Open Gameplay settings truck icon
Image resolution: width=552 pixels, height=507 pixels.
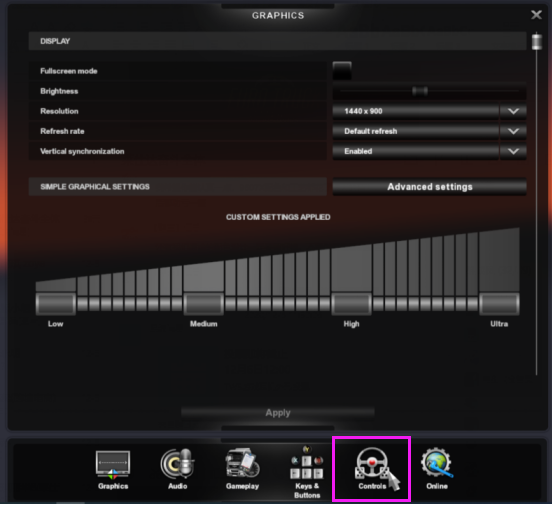242,463
